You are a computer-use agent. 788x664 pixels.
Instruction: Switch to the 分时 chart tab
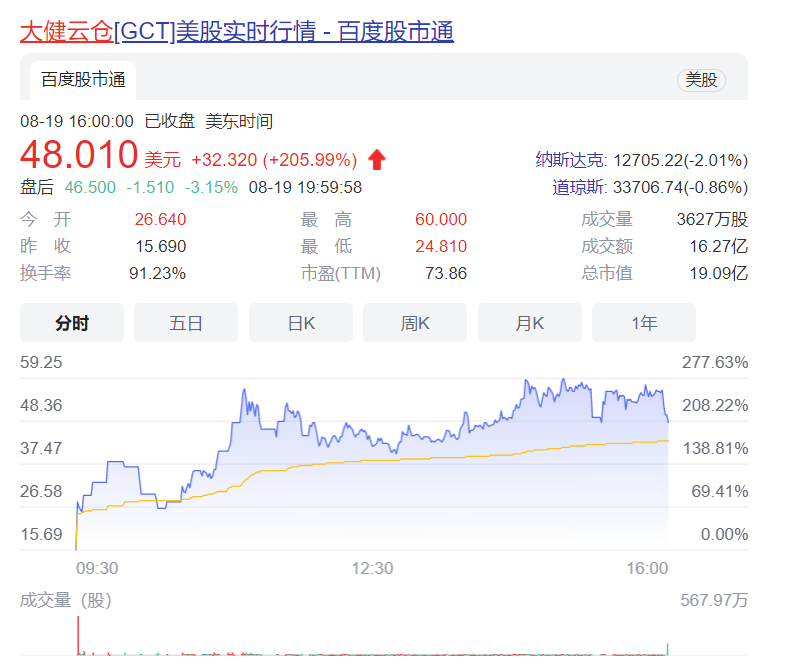(72, 323)
